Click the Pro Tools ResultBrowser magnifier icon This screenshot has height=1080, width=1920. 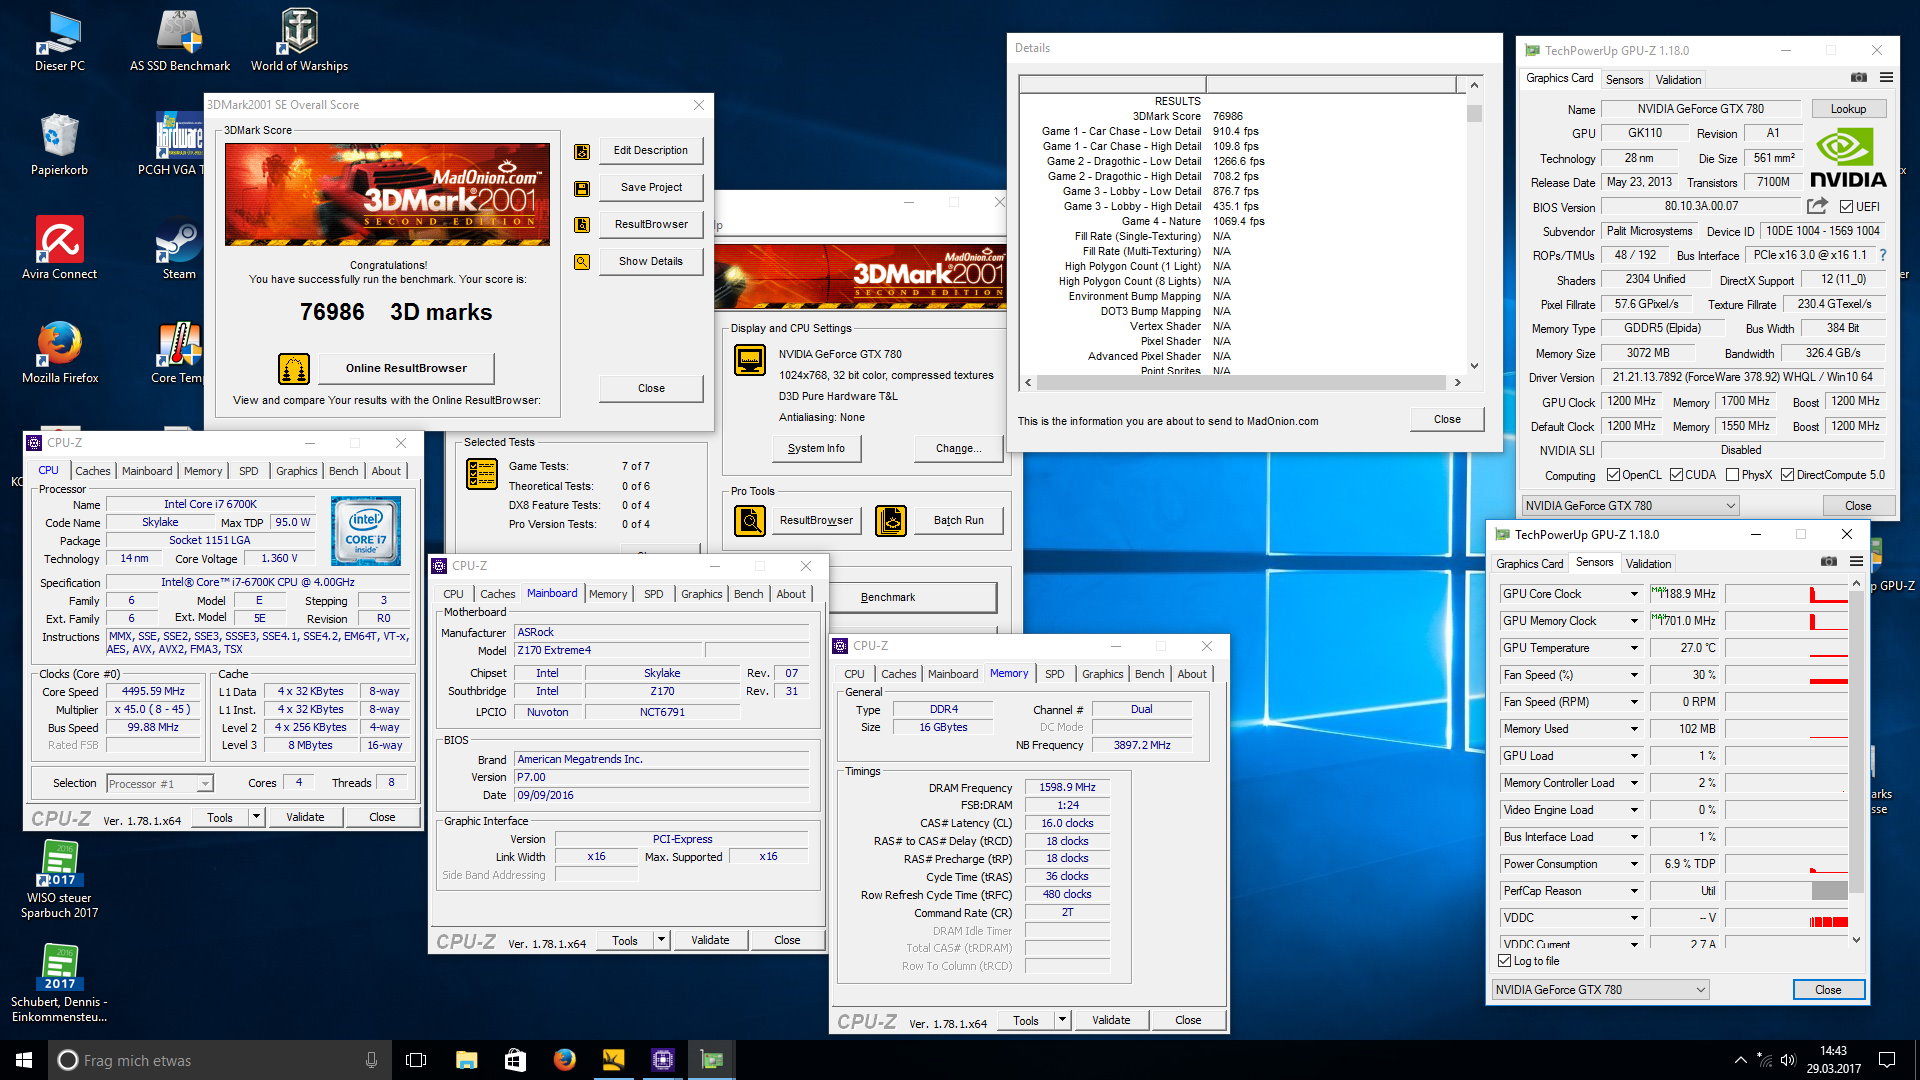[750, 521]
